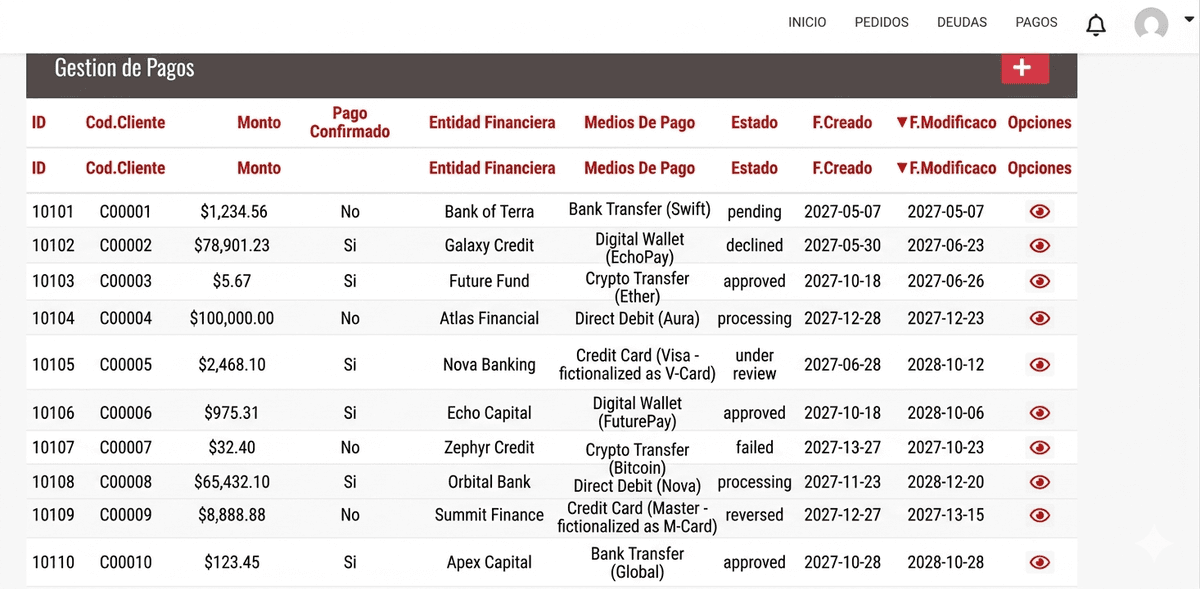Show details for Apex Capital payment
The image size is (1200, 589).
click(x=1039, y=563)
